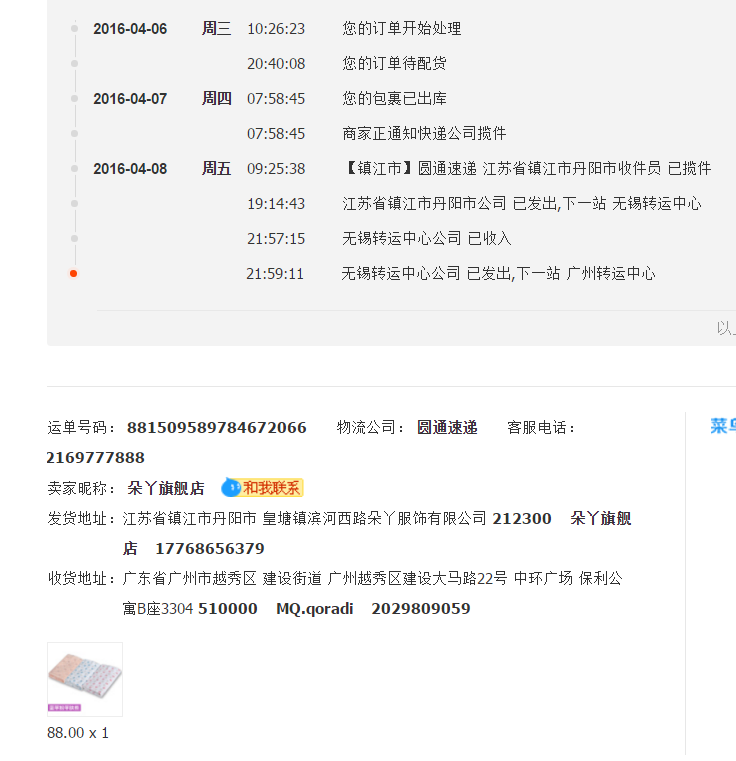Screen dimensions: 736x761
Task: Open the product thumbnail image
Action: click(x=85, y=679)
